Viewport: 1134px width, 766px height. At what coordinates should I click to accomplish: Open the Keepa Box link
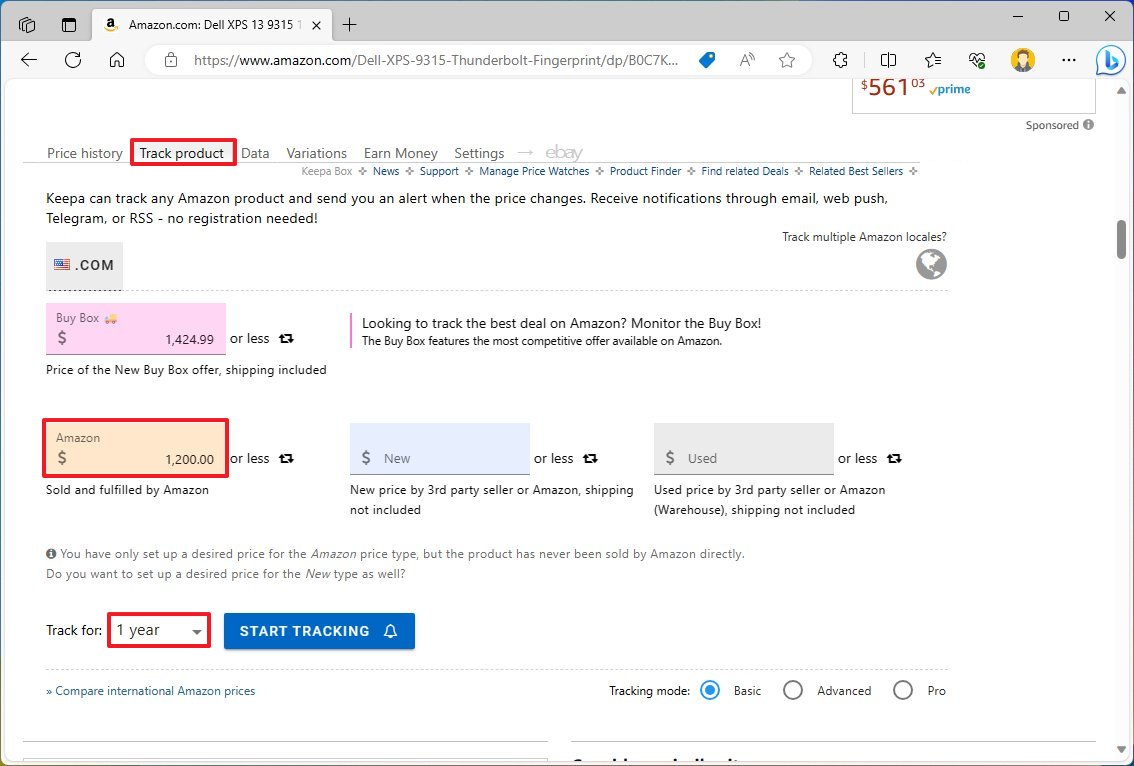pyautogui.click(x=327, y=171)
